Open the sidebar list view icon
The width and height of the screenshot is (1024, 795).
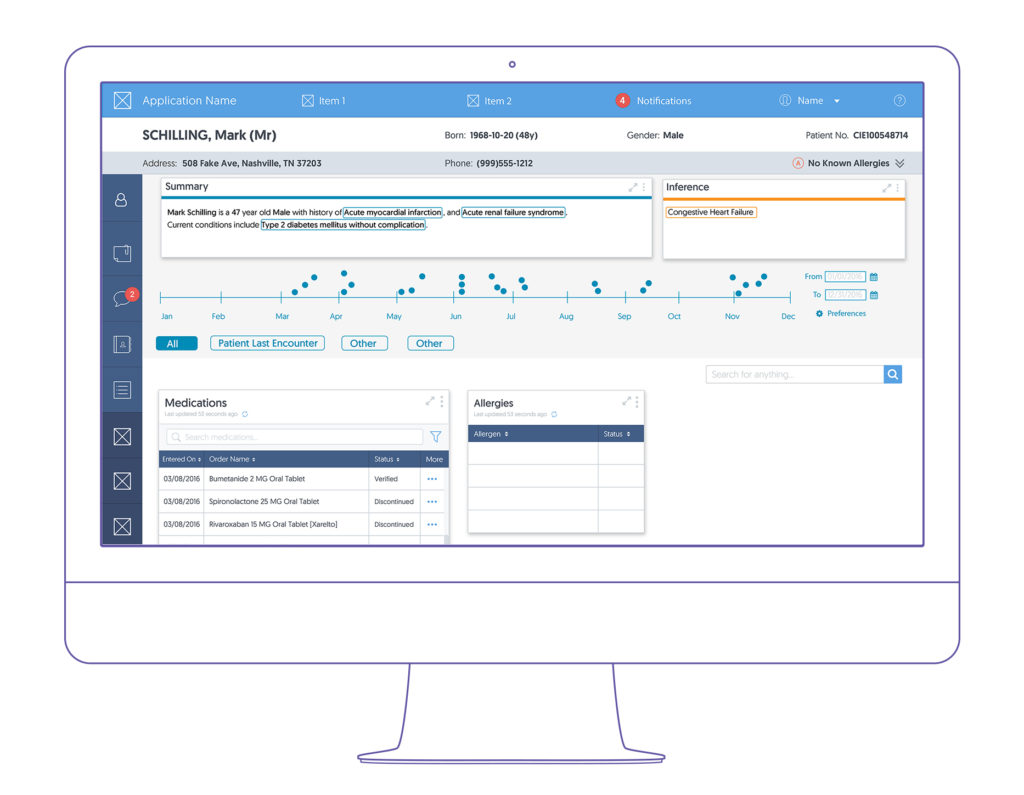pyautogui.click(x=121, y=390)
